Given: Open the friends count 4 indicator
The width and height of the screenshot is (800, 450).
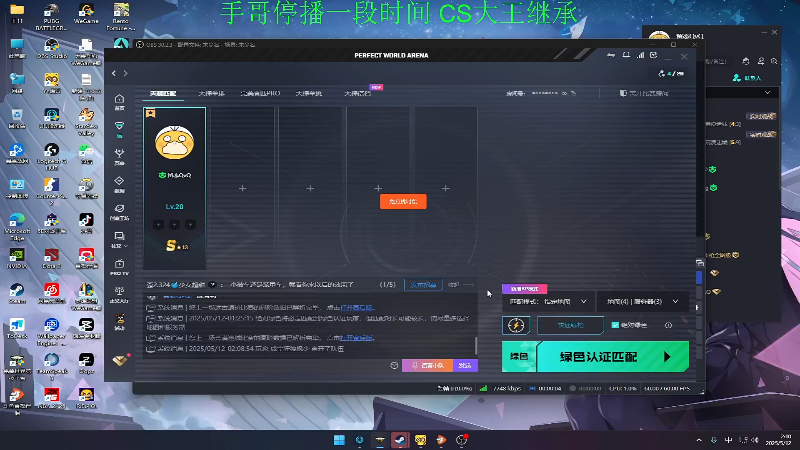Looking at the screenshot, I should [x=671, y=73].
